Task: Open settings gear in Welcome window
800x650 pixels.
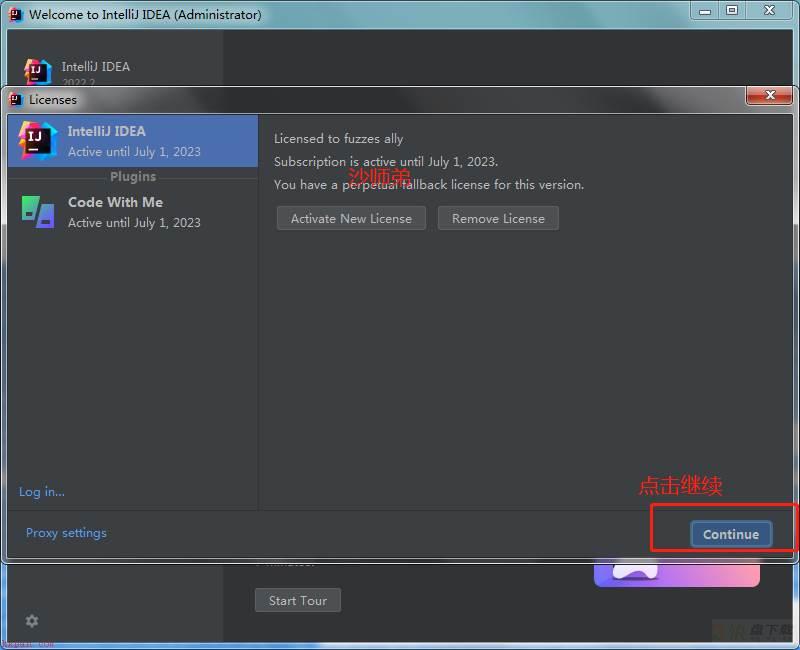Action: [32, 621]
